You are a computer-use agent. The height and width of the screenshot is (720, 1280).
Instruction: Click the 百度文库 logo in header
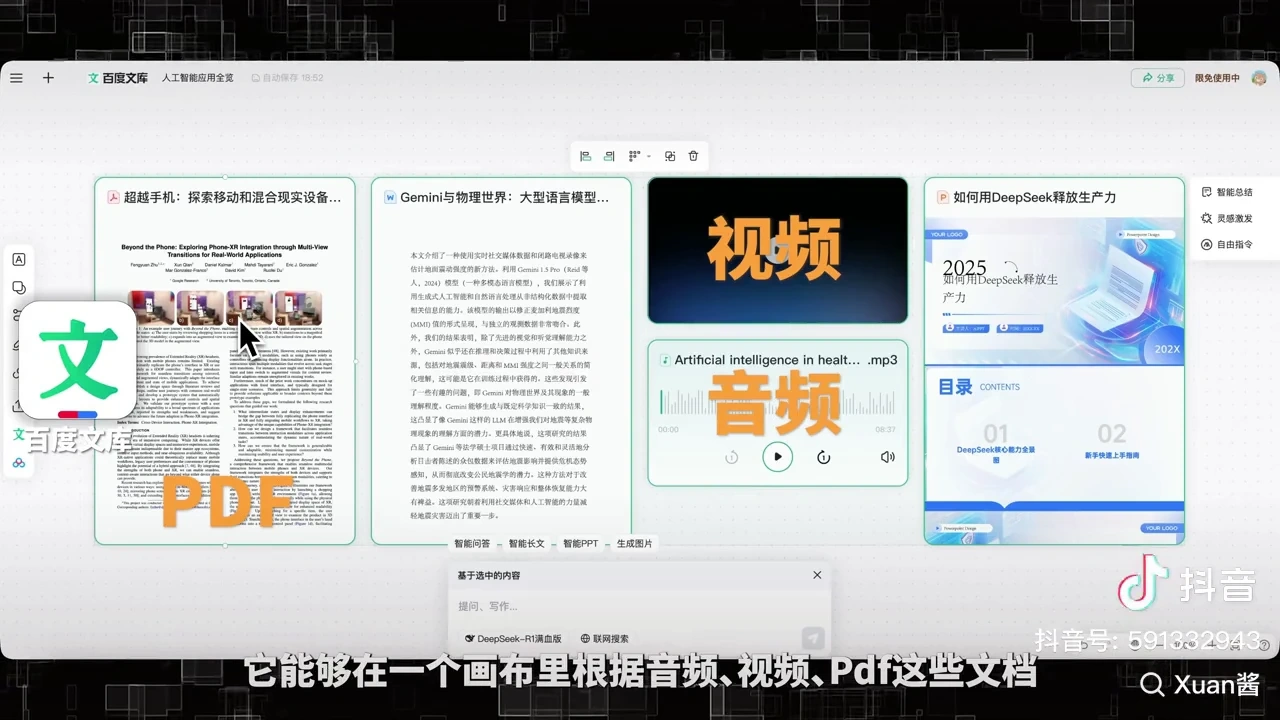118,78
